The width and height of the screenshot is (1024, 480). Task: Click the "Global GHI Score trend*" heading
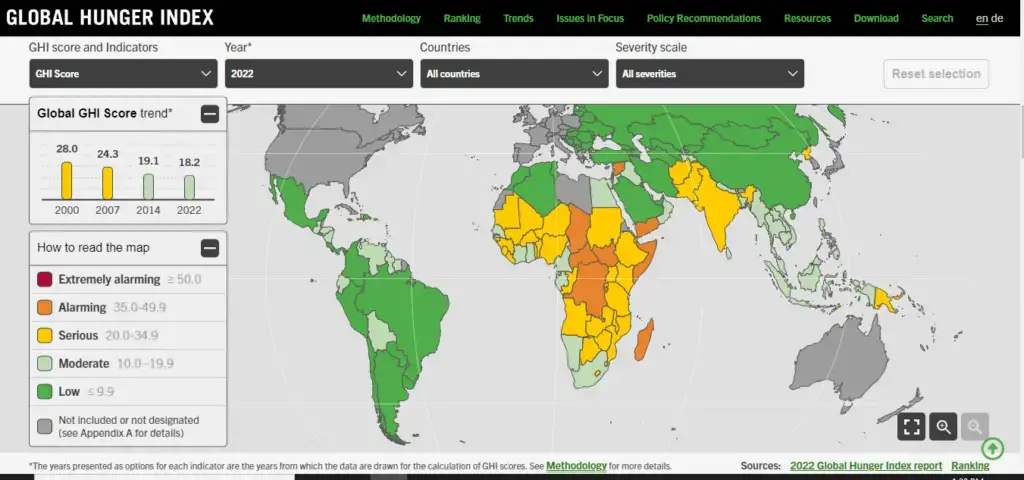[105, 113]
